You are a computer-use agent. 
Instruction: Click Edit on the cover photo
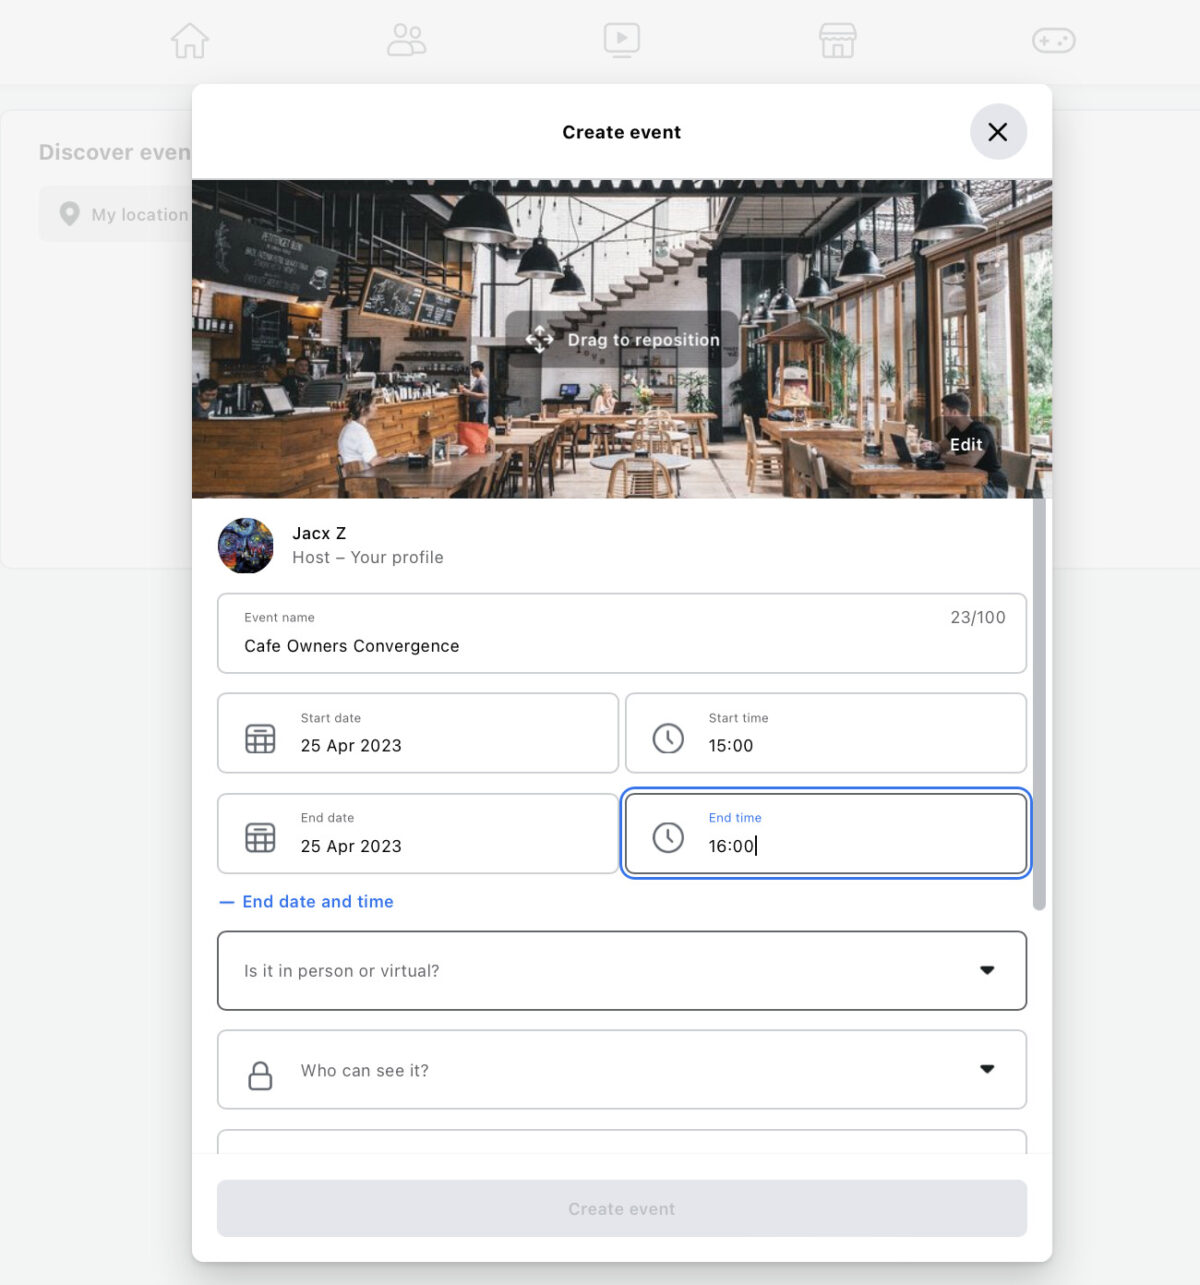pyautogui.click(x=965, y=444)
